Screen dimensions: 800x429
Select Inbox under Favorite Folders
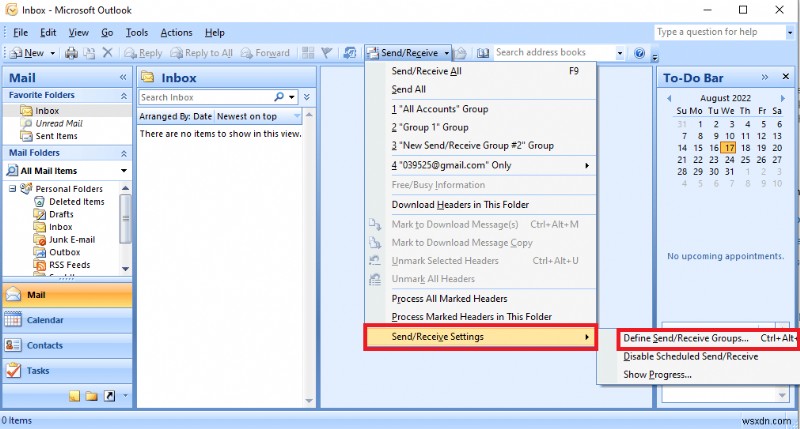47,111
